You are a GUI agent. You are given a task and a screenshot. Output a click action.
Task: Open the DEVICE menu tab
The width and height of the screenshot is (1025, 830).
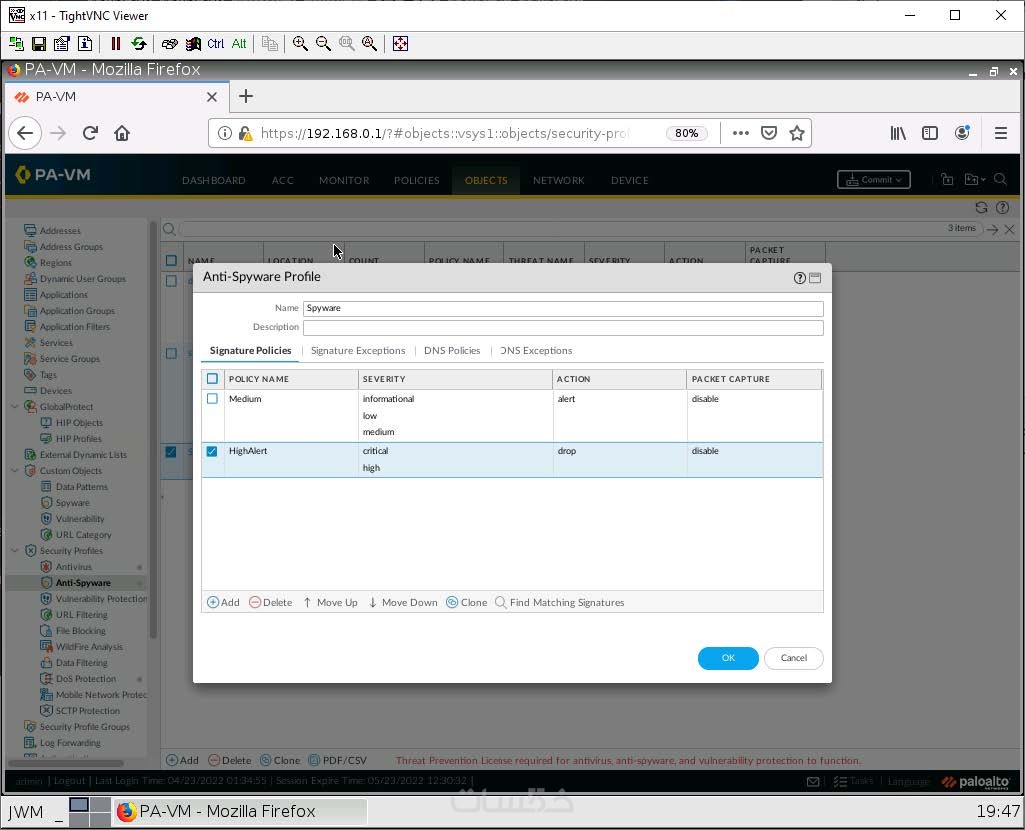click(x=630, y=180)
